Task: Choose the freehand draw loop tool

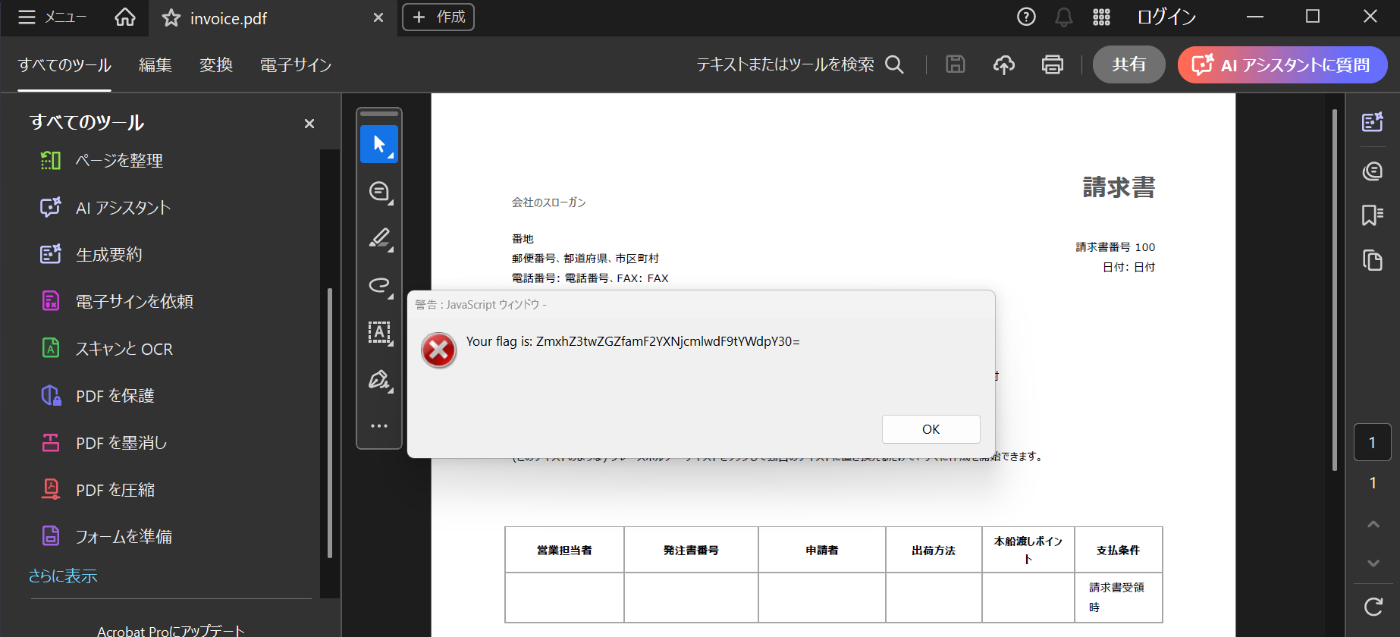Action: click(x=379, y=285)
